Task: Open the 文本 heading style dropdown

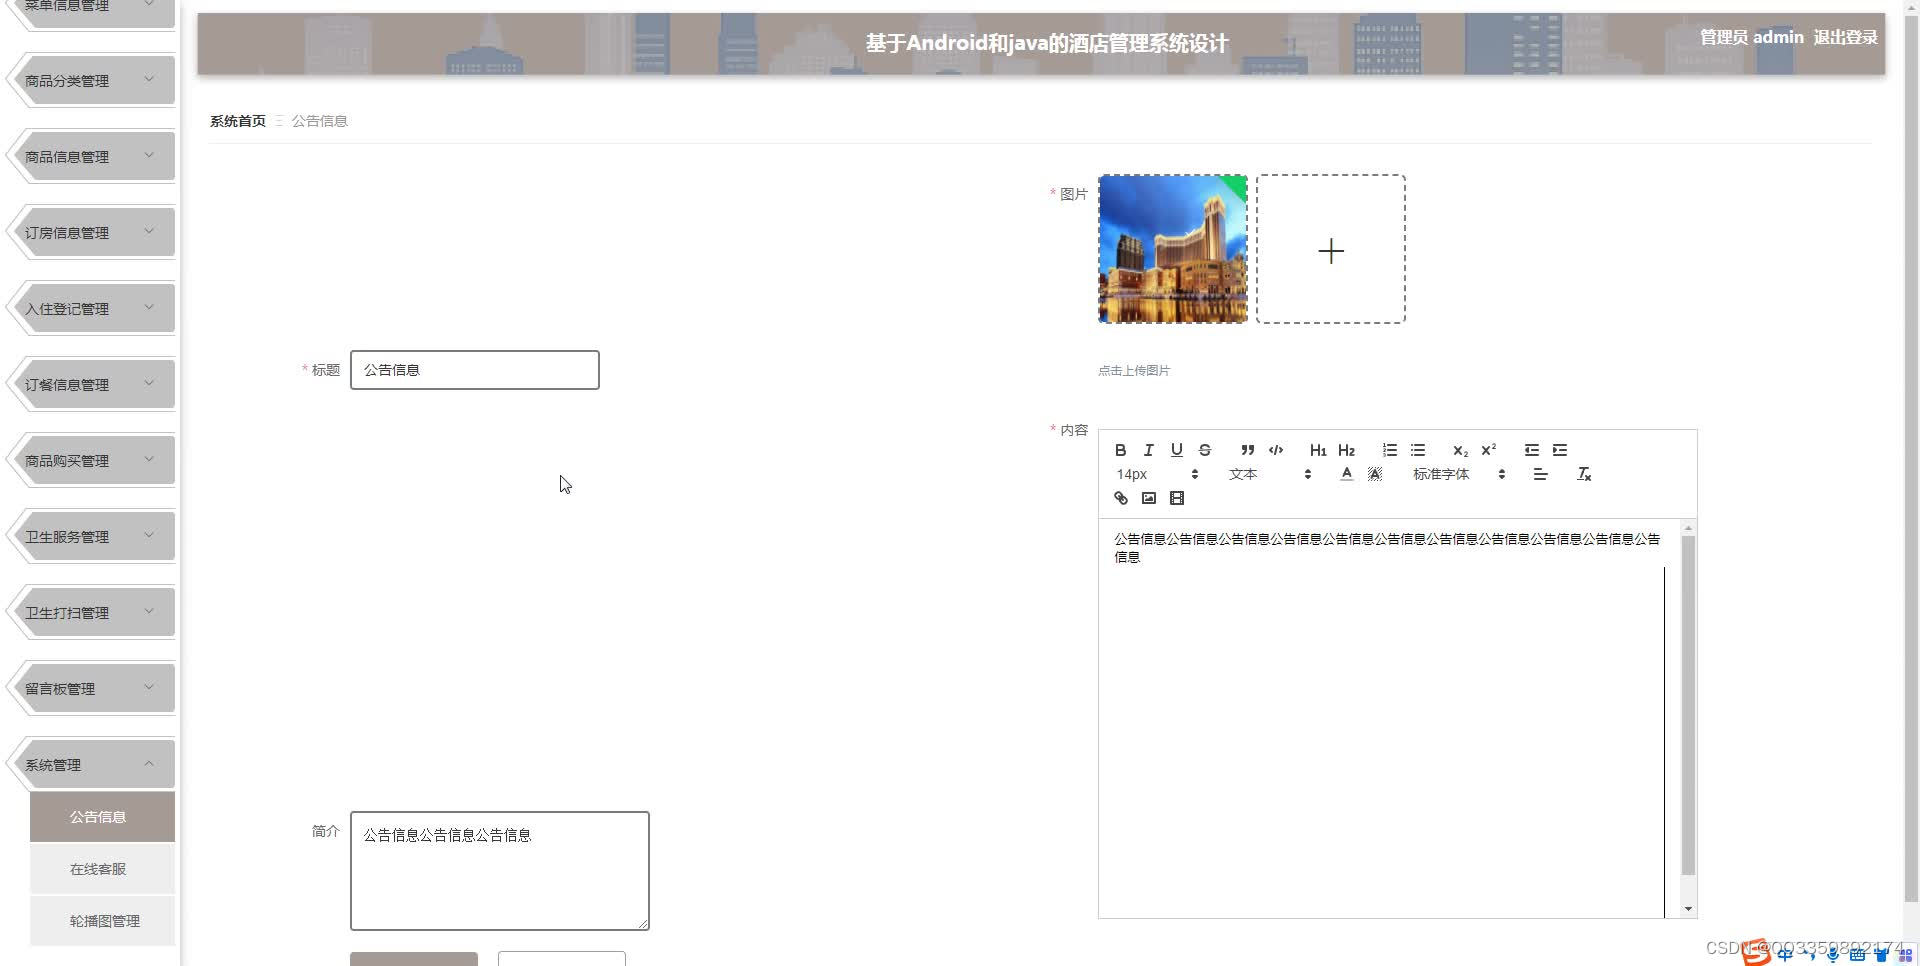Action: tap(1269, 474)
